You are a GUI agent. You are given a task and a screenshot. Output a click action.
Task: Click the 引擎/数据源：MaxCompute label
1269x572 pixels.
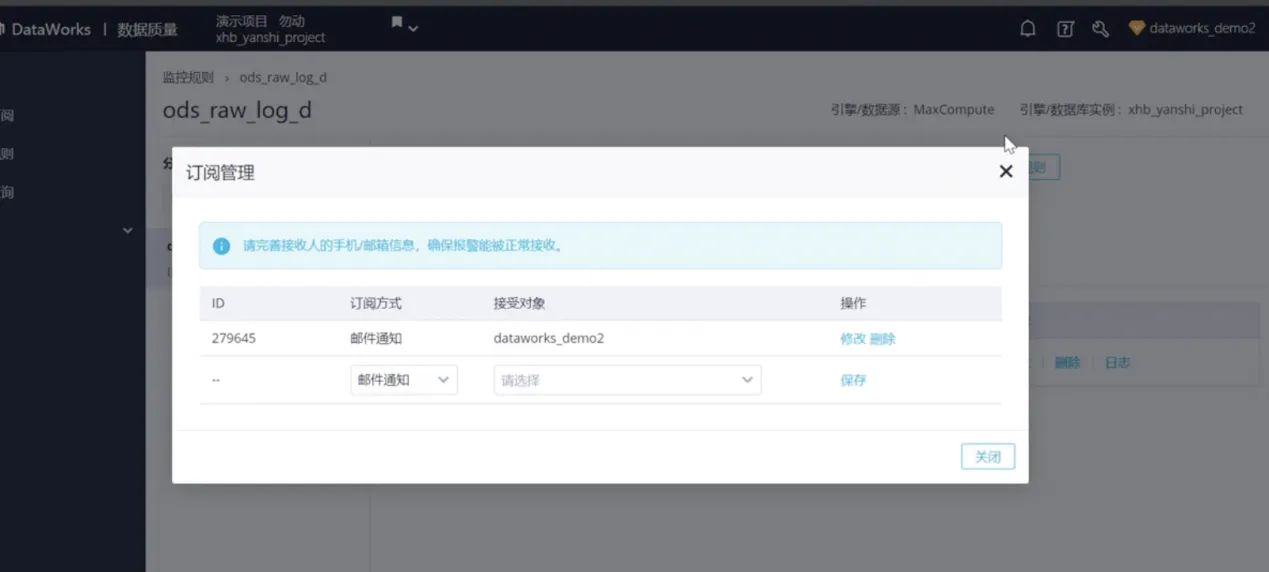click(x=912, y=109)
